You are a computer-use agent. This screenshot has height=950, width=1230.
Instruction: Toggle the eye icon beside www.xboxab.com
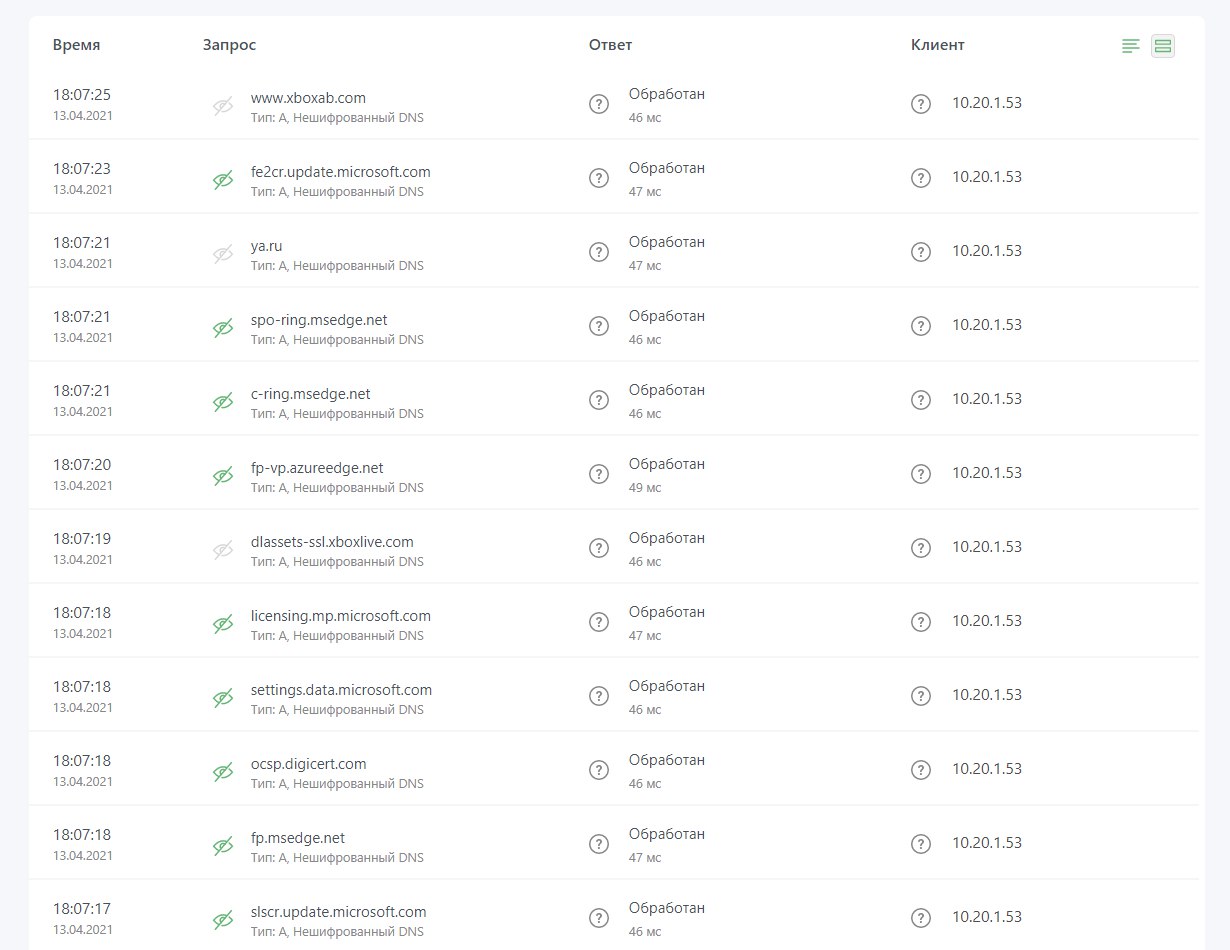(x=223, y=106)
